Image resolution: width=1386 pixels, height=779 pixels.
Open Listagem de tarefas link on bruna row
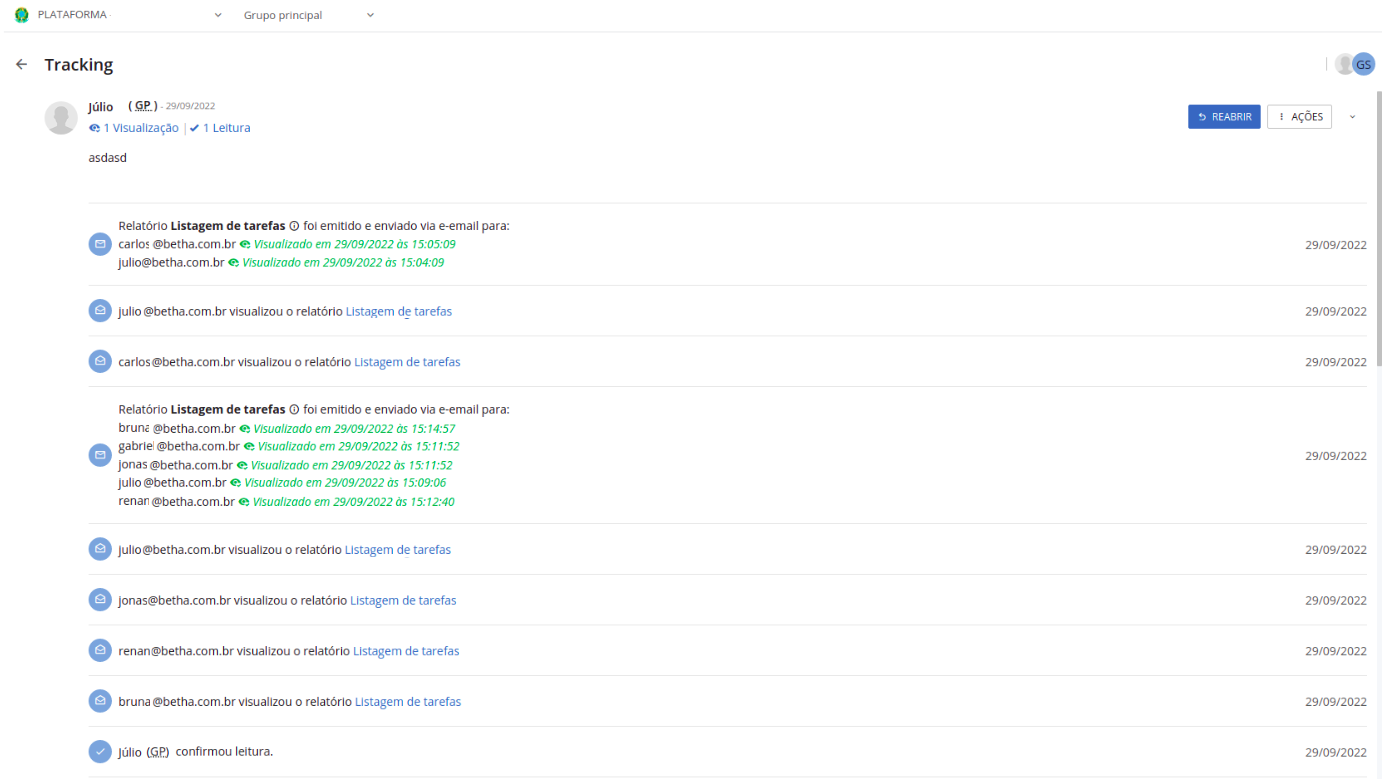pyautogui.click(x=408, y=701)
